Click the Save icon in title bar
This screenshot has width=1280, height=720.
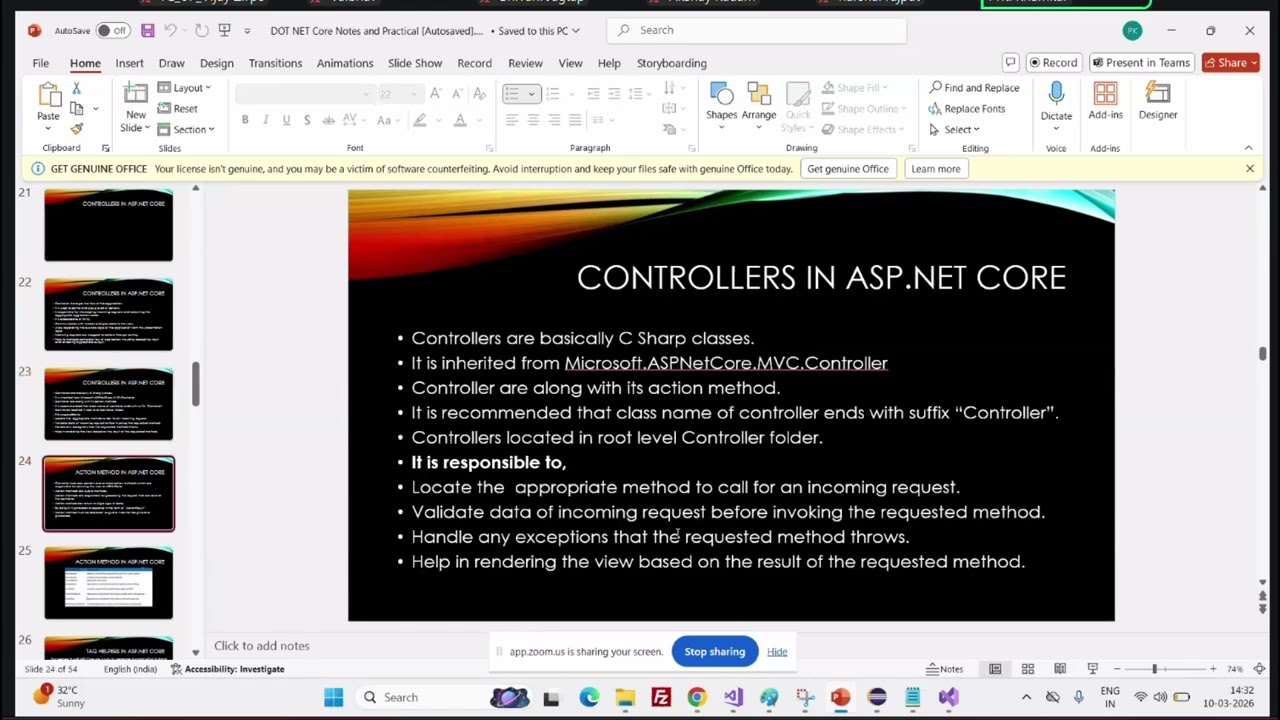(147, 30)
